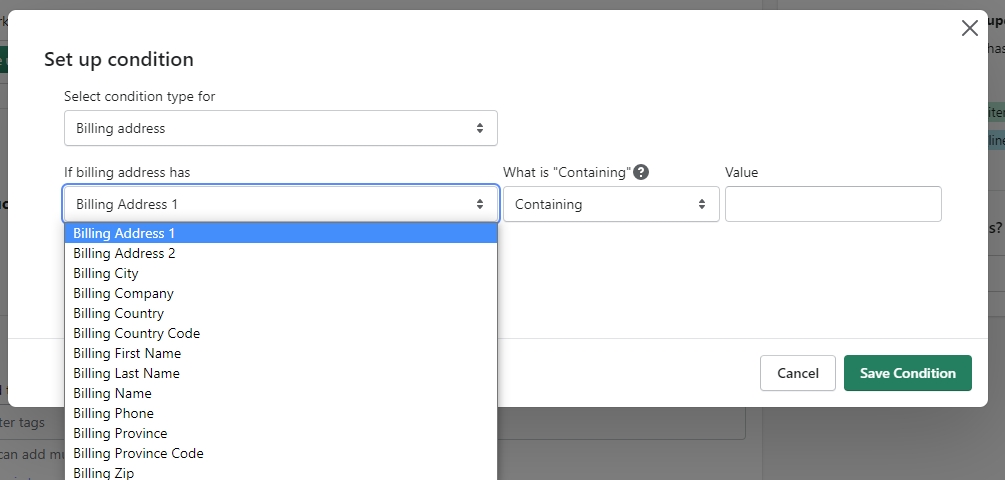1005x480 pixels.
Task: Open the Containing operator dropdown
Action: point(610,204)
